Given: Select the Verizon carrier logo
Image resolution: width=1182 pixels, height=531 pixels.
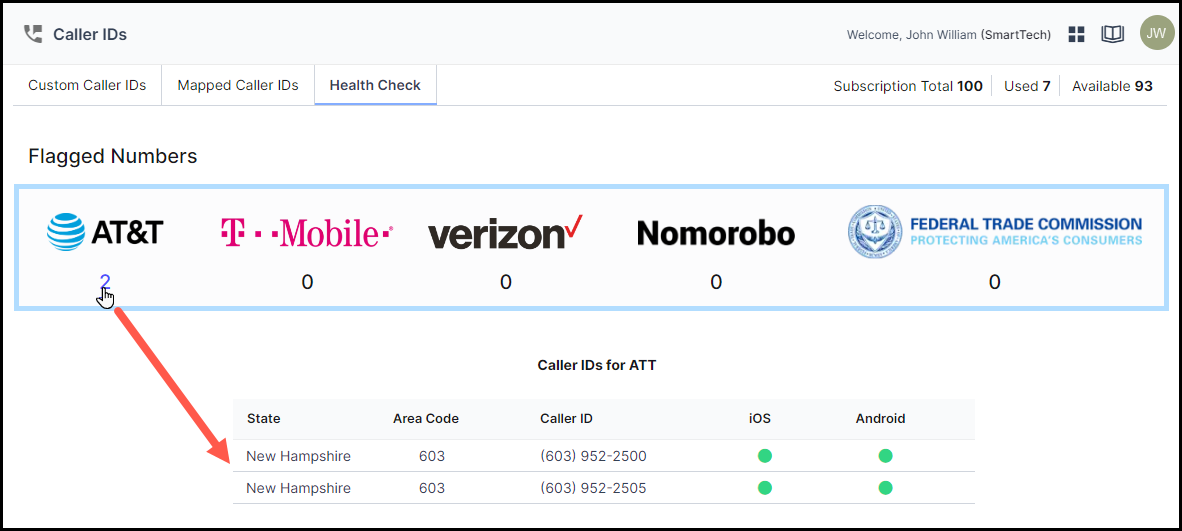Looking at the screenshot, I should (x=506, y=232).
